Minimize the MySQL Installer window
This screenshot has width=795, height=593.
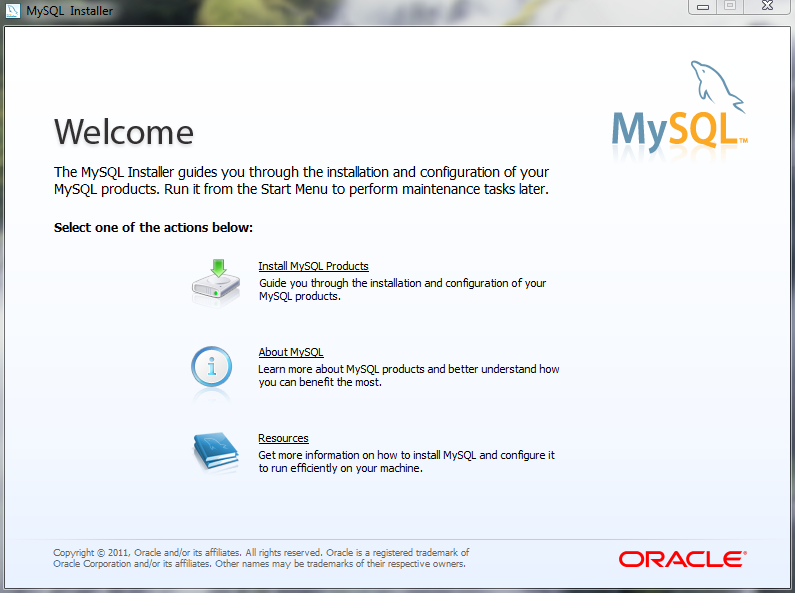[x=703, y=7]
